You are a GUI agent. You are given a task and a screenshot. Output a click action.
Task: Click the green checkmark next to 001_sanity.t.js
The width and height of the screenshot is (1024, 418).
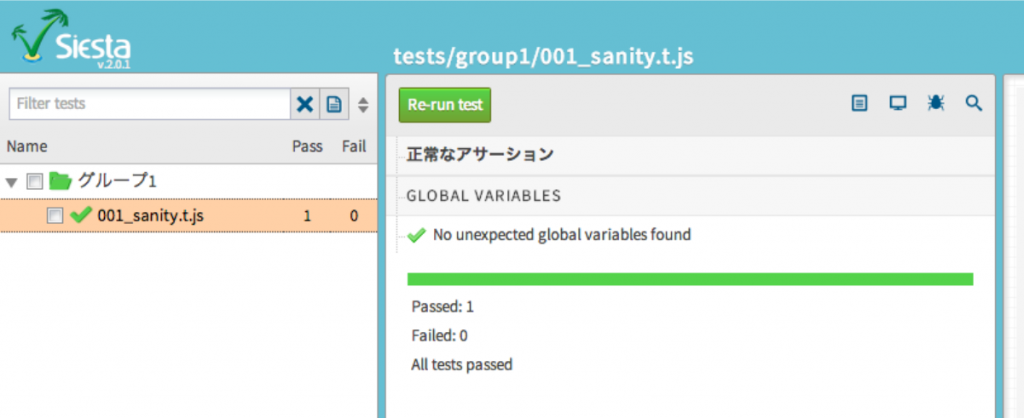point(80,215)
